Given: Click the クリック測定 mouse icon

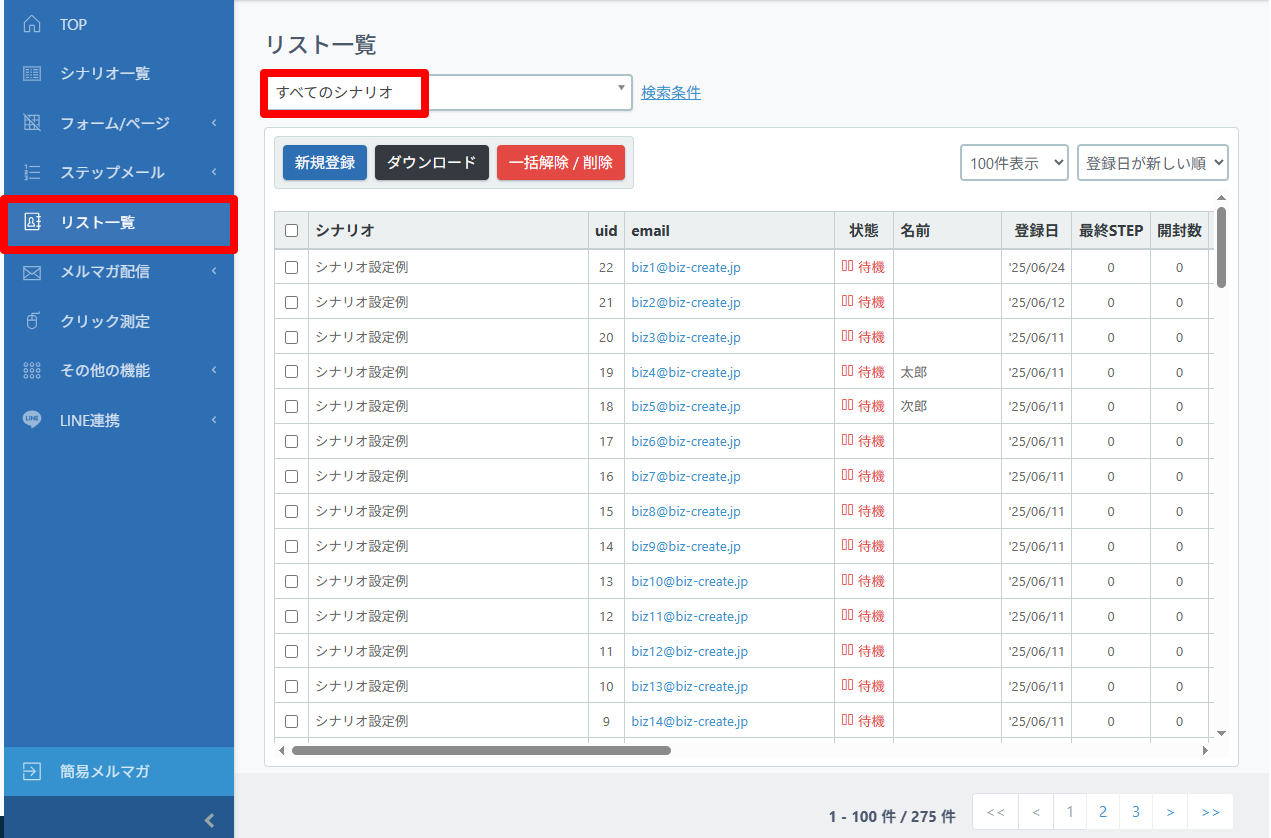Looking at the screenshot, I should pos(32,321).
